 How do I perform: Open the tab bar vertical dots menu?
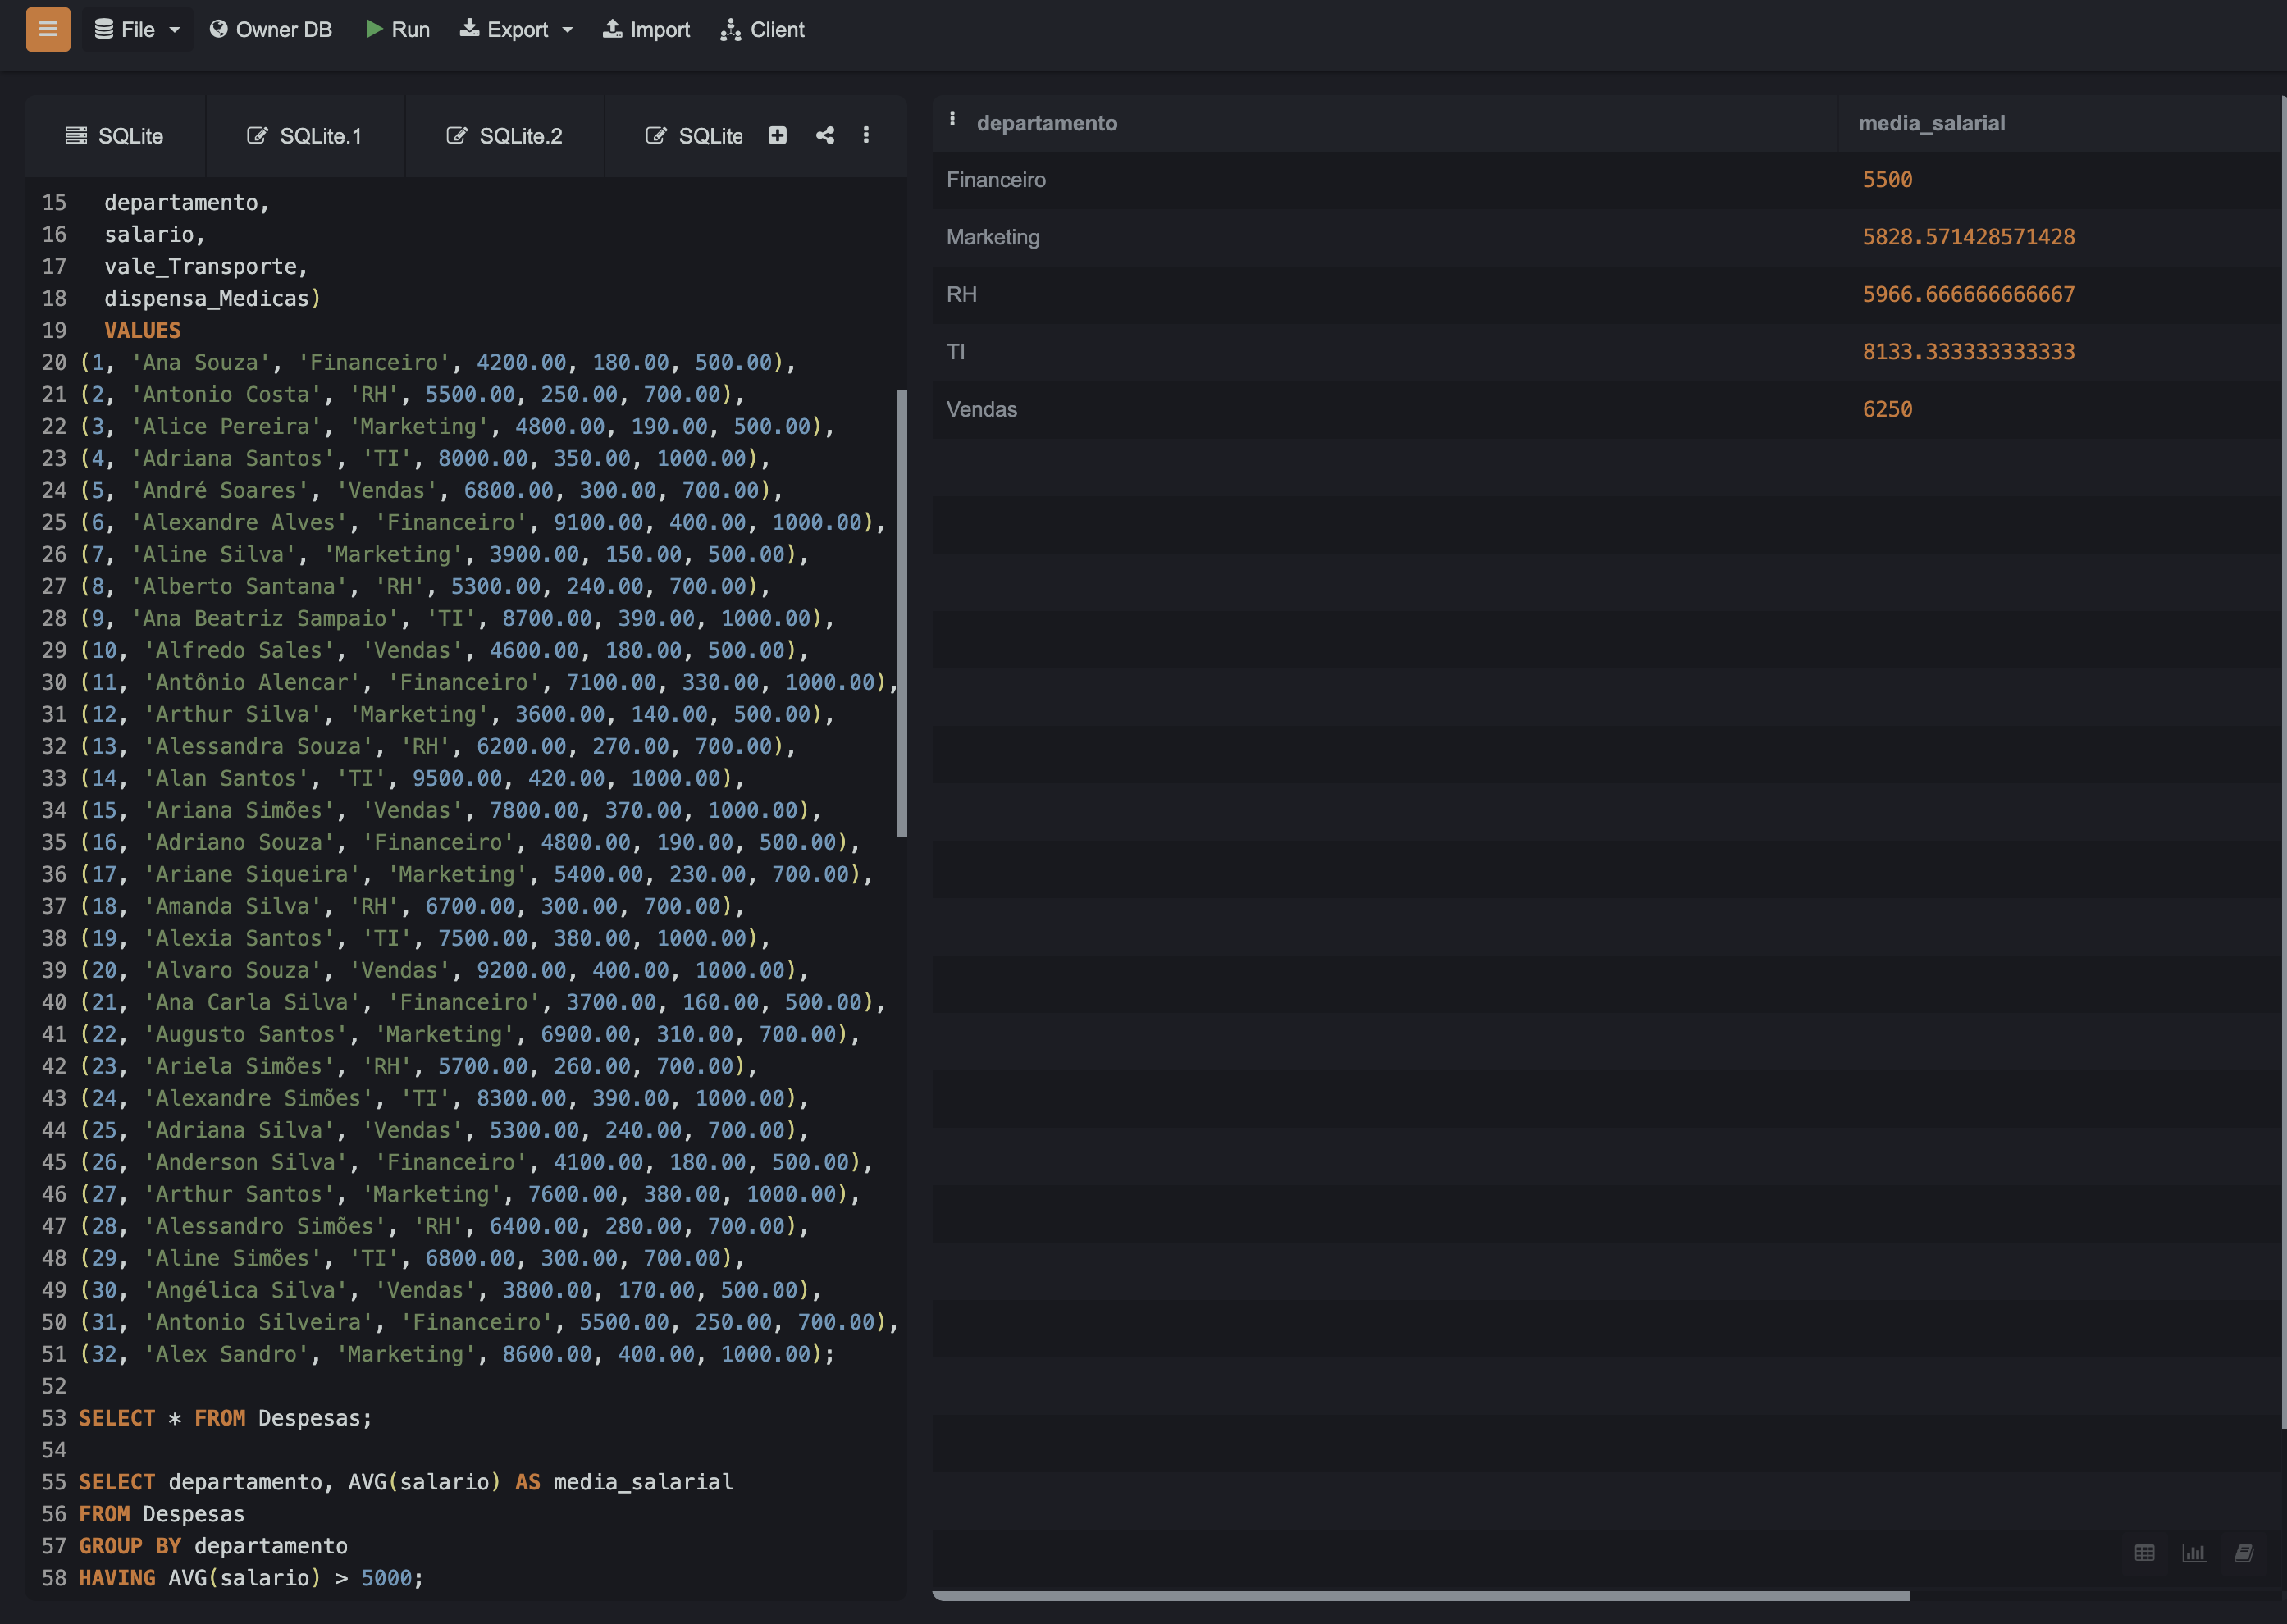click(x=866, y=135)
